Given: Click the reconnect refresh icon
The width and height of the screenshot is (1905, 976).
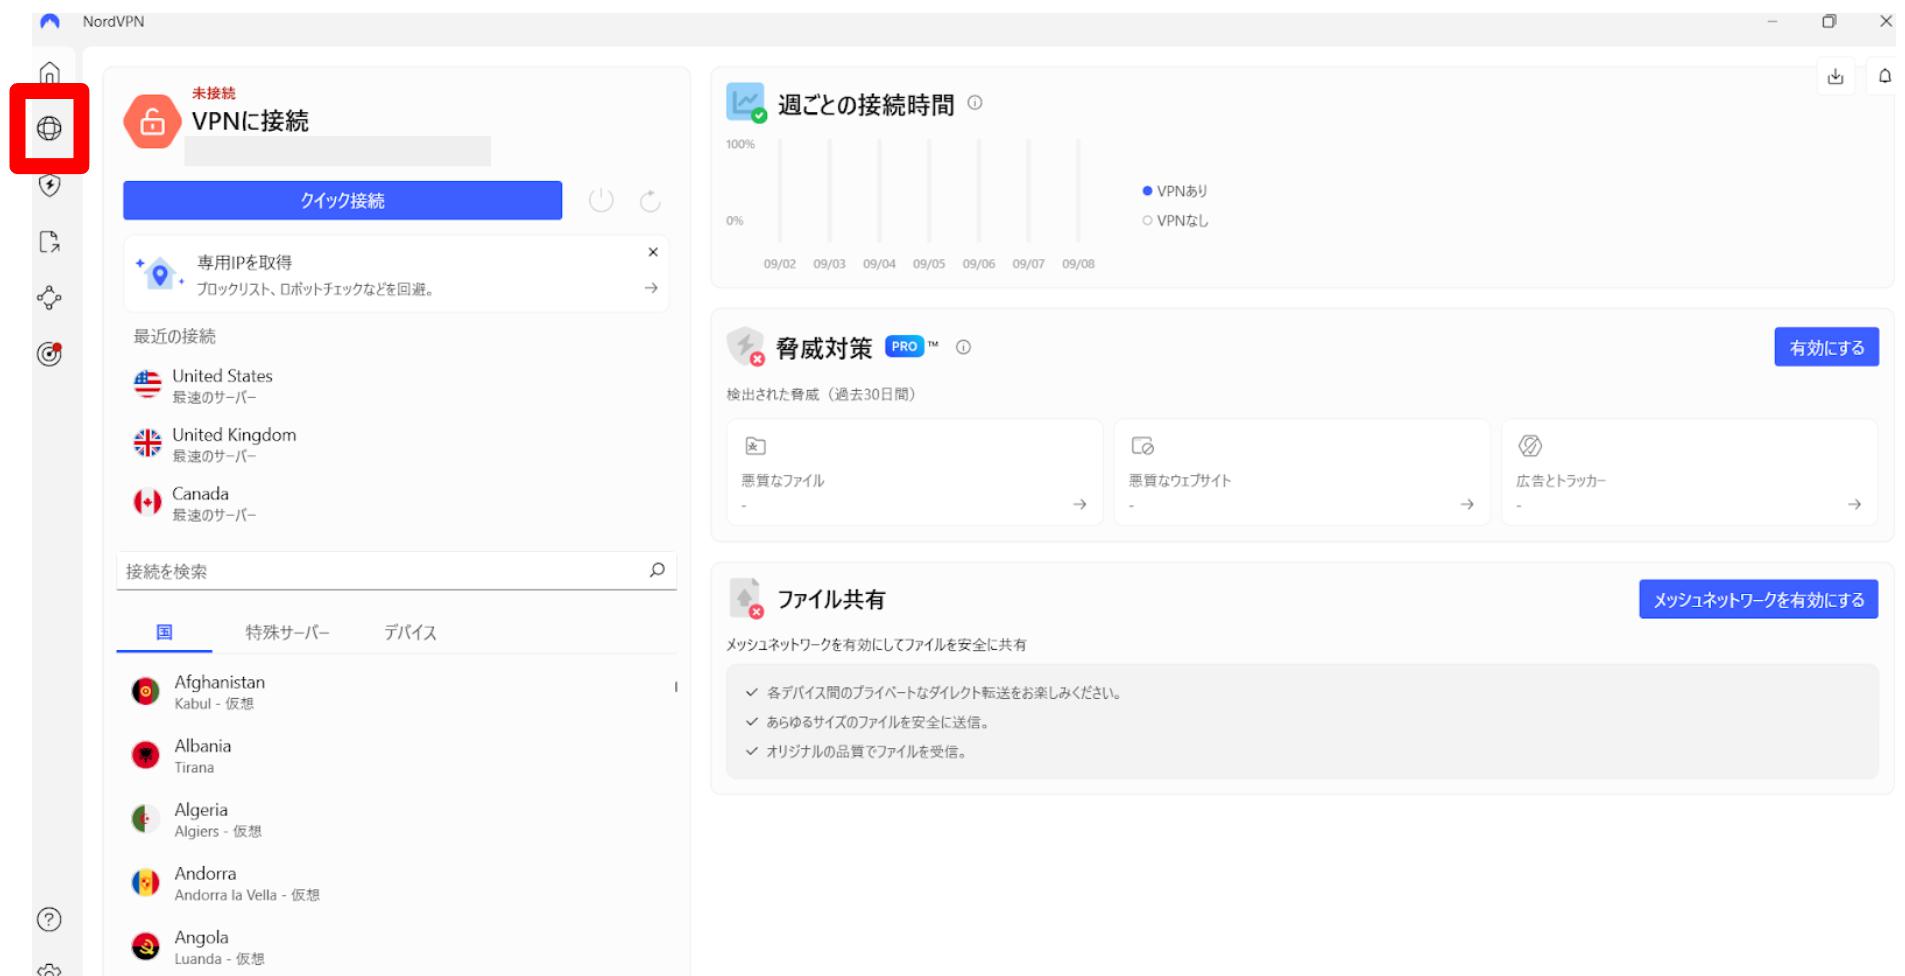Looking at the screenshot, I should click(x=650, y=201).
